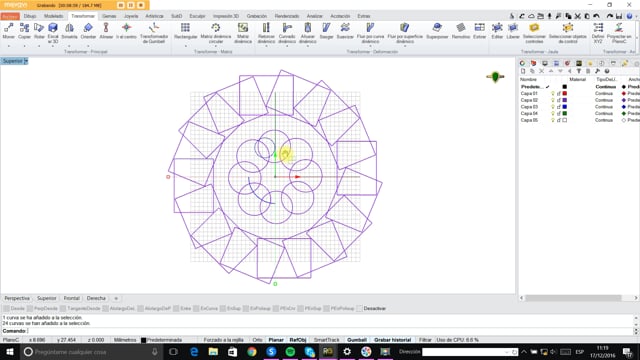640x360 pixels.
Task: Select the Superponer tool
Action: (437, 31)
